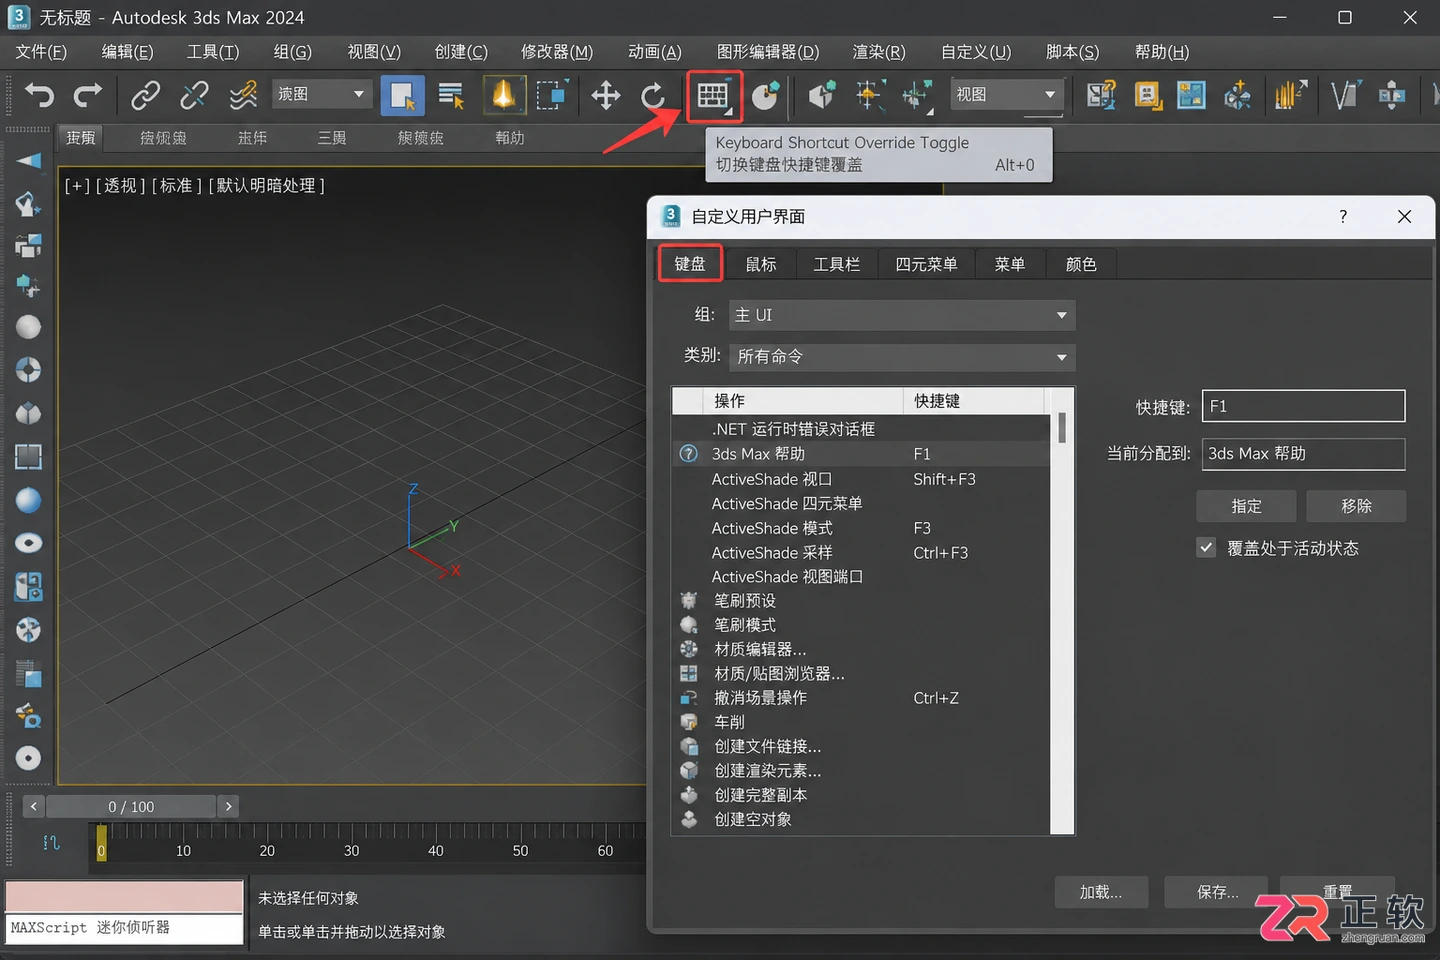Viewport: 1440px width, 960px height.
Task: Click the 移除 remove button
Action: (x=1356, y=506)
